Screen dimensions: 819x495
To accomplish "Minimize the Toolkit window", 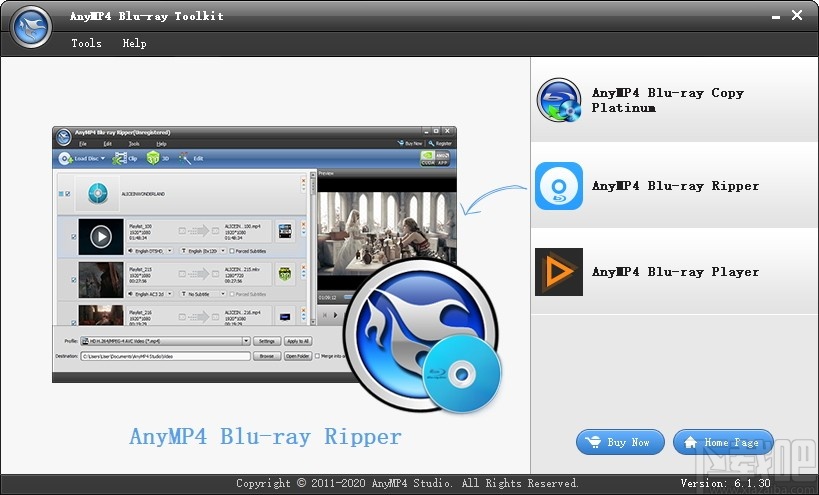I will (776, 17).
